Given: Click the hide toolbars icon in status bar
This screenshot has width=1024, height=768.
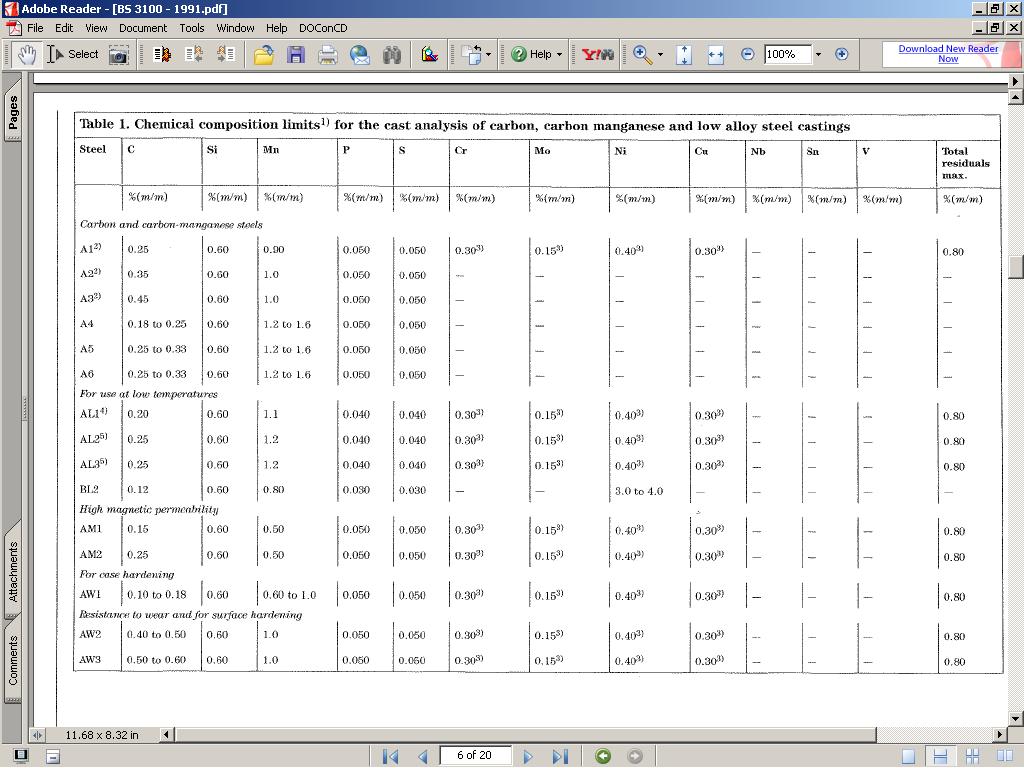Looking at the screenshot, I should [x=53, y=757].
